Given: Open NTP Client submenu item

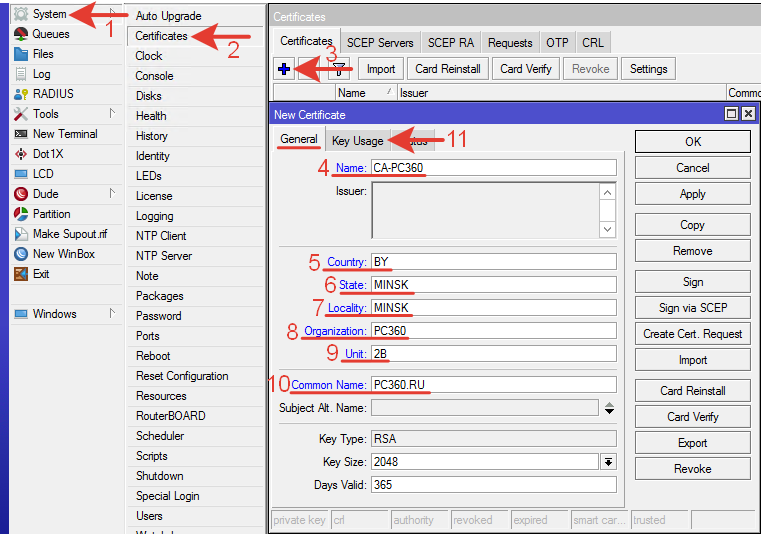Looking at the screenshot, I should coord(195,236).
